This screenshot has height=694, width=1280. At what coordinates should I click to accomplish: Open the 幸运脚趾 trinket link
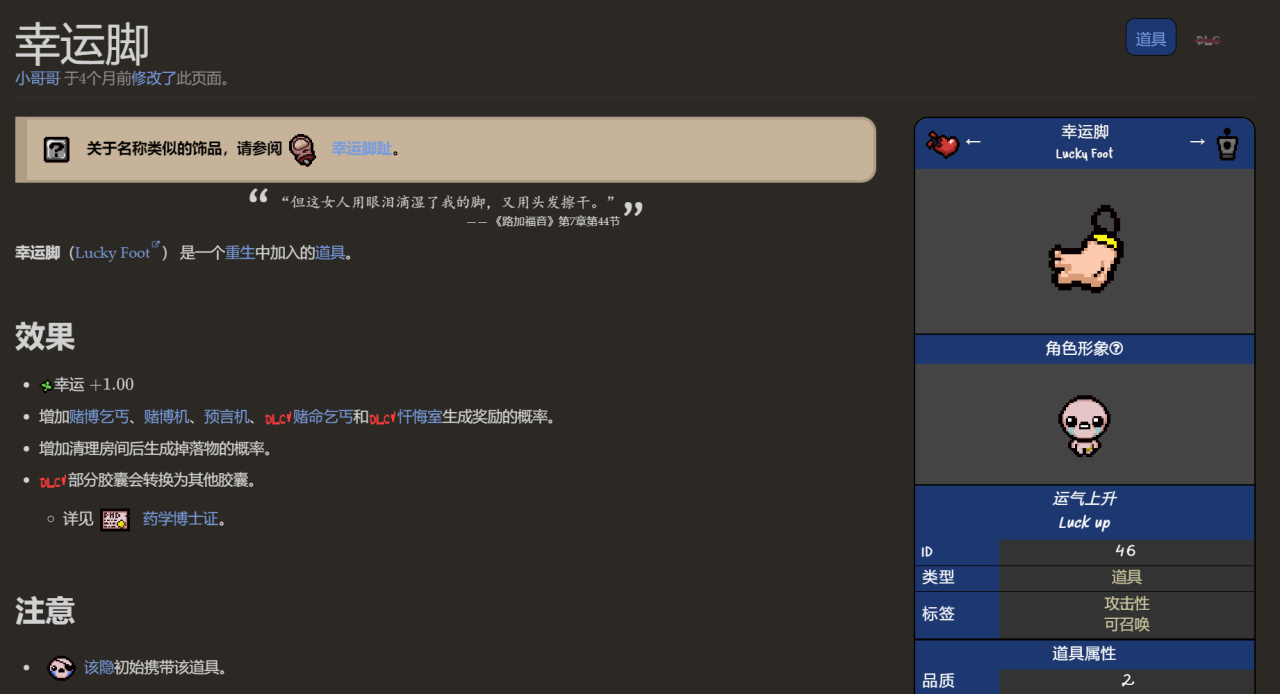point(361,149)
